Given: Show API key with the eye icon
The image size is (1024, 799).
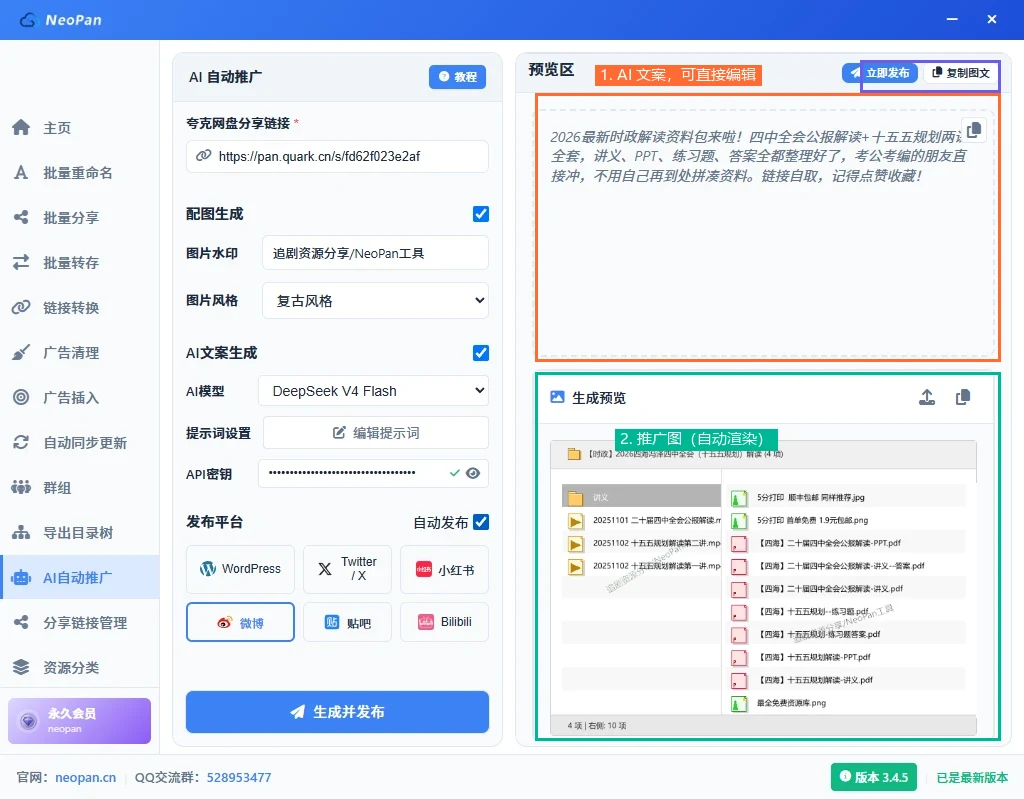Looking at the screenshot, I should (x=473, y=473).
